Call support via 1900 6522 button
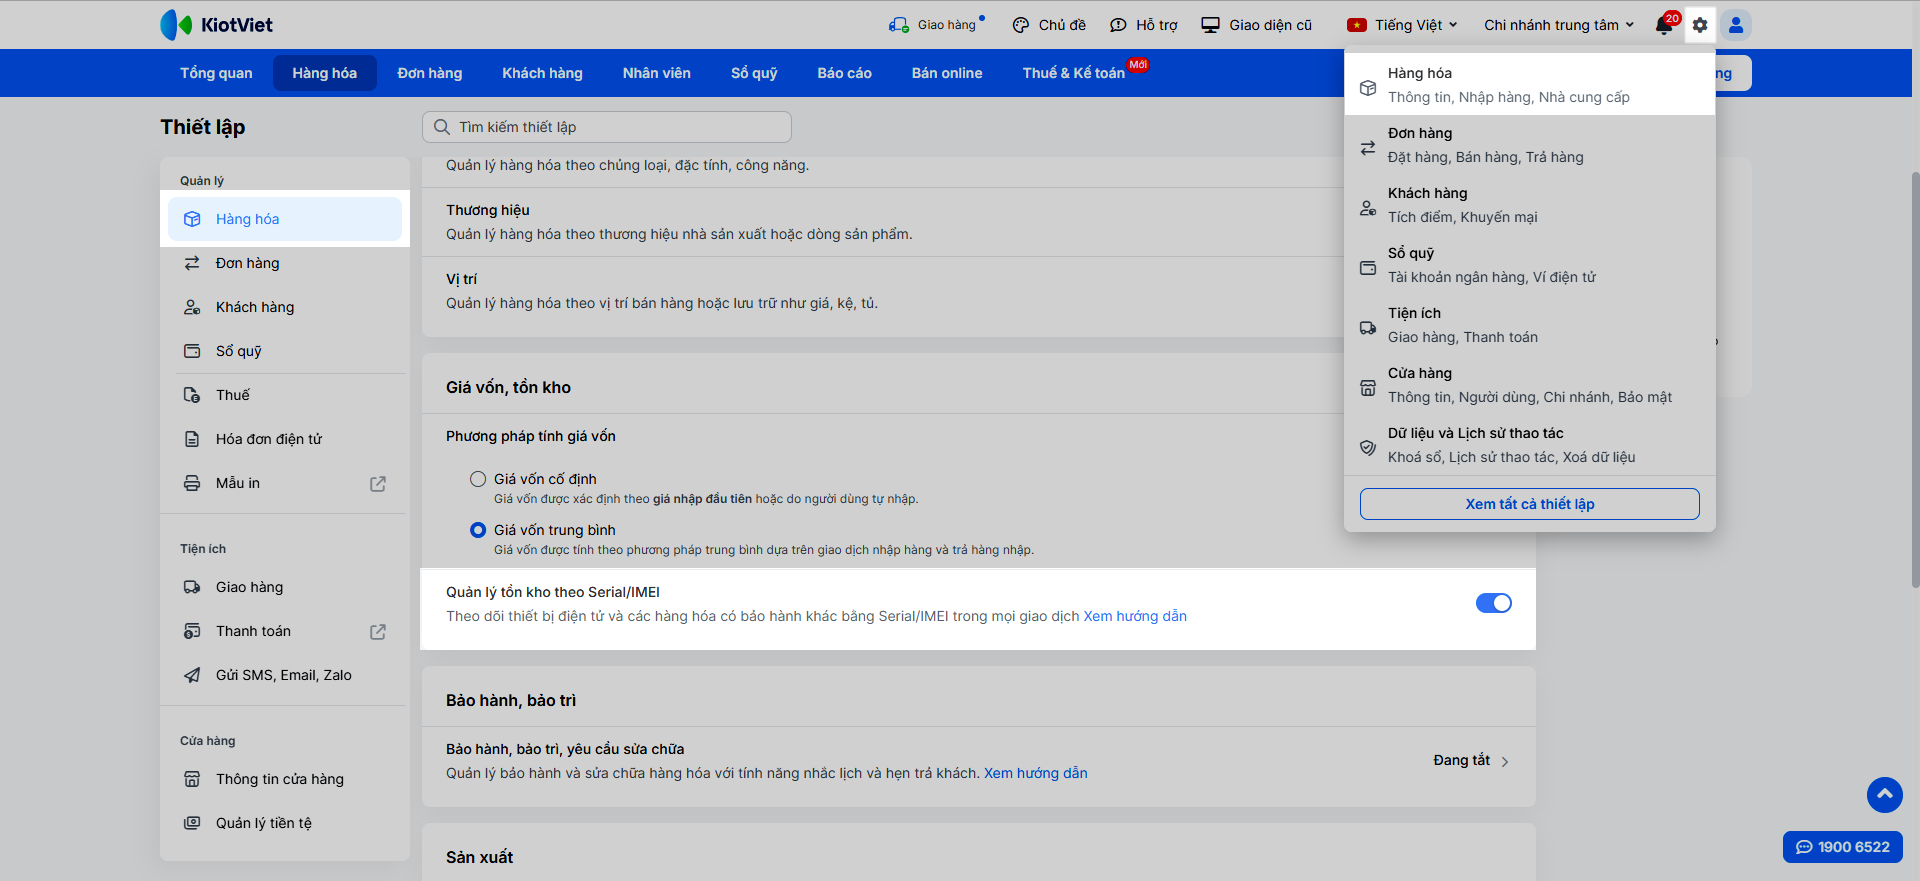1920x881 pixels. pyautogui.click(x=1843, y=847)
